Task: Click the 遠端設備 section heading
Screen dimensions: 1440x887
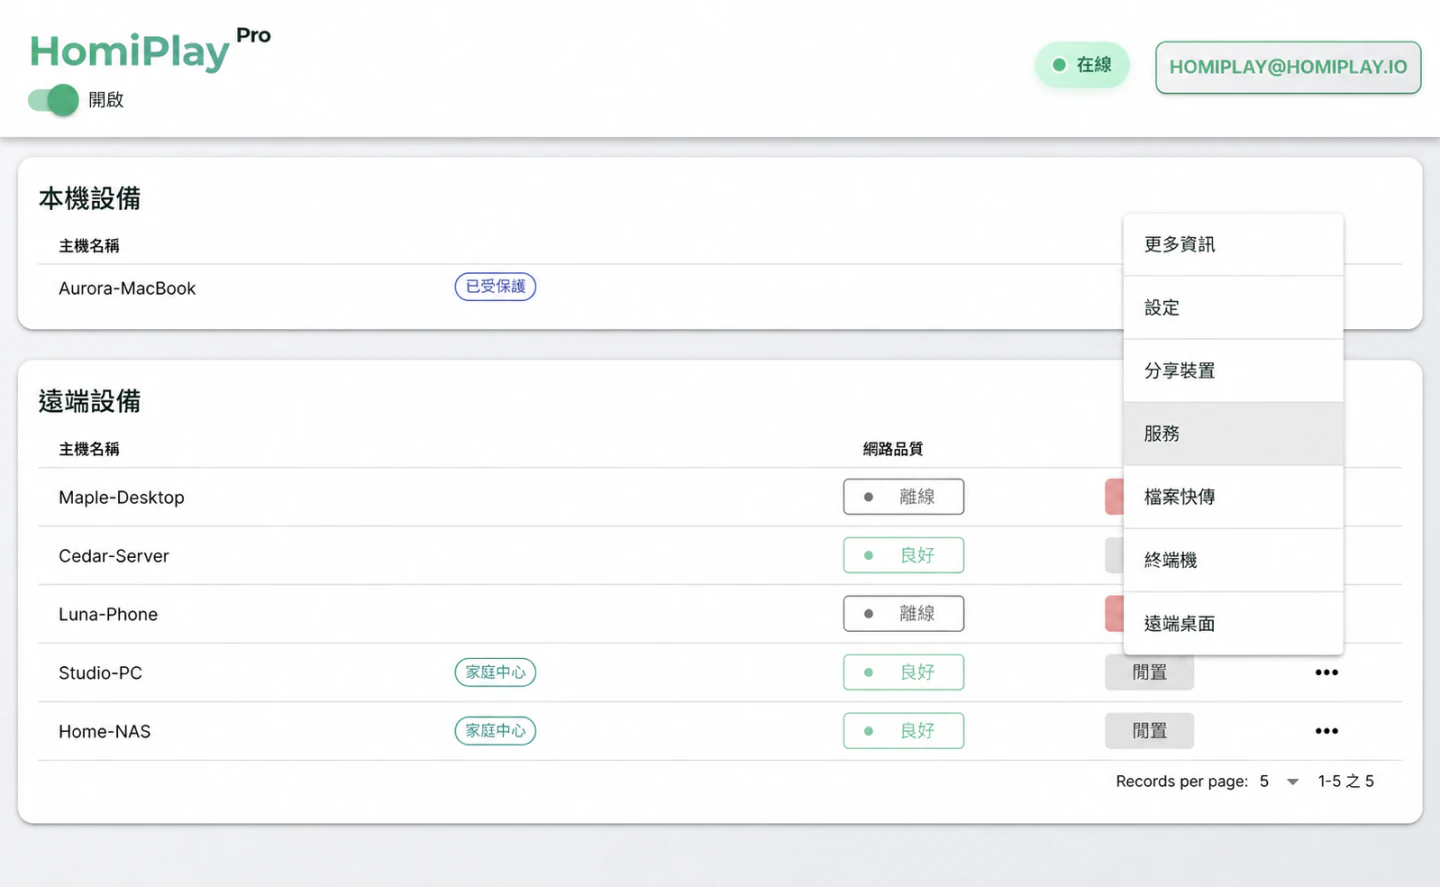Action: click(90, 401)
